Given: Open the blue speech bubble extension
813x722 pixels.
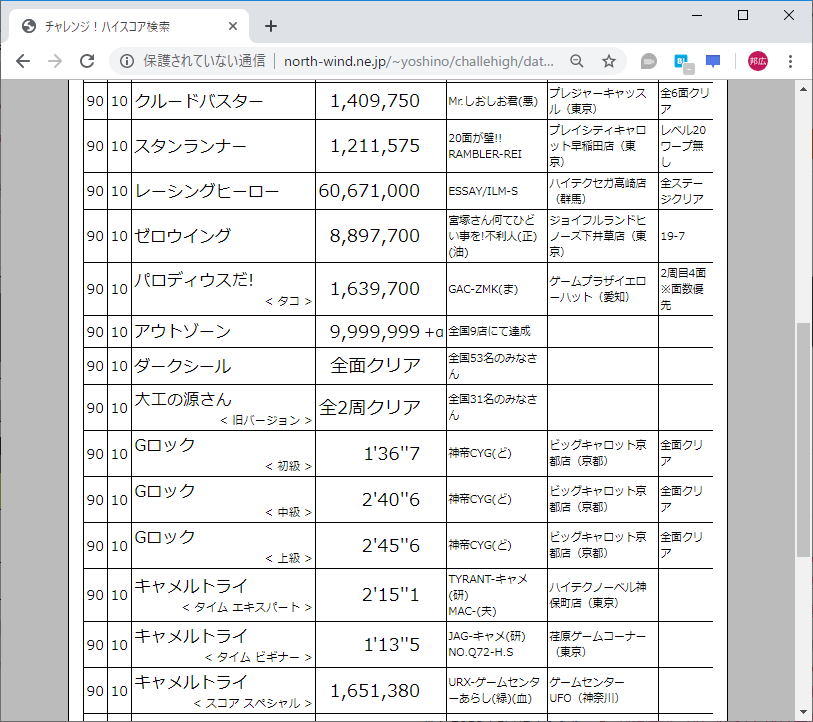Looking at the screenshot, I should 712,61.
